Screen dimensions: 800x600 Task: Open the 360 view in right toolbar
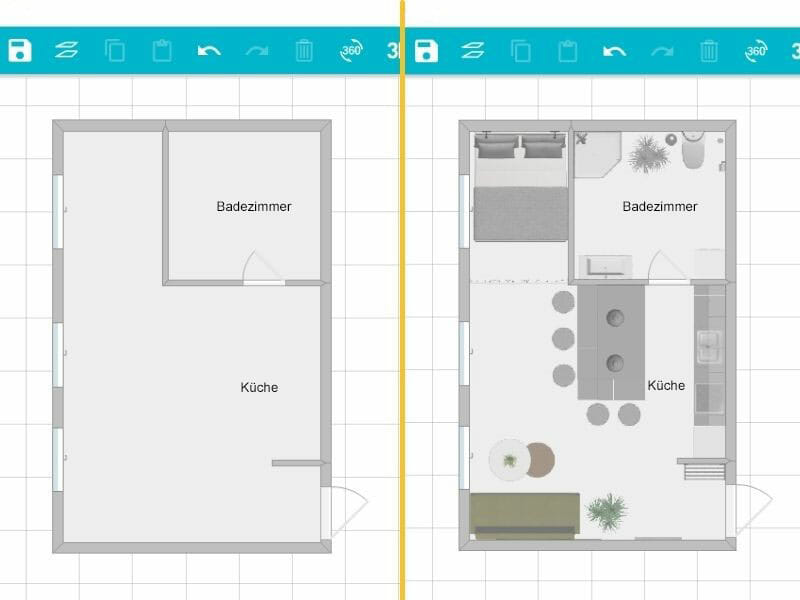pos(756,51)
